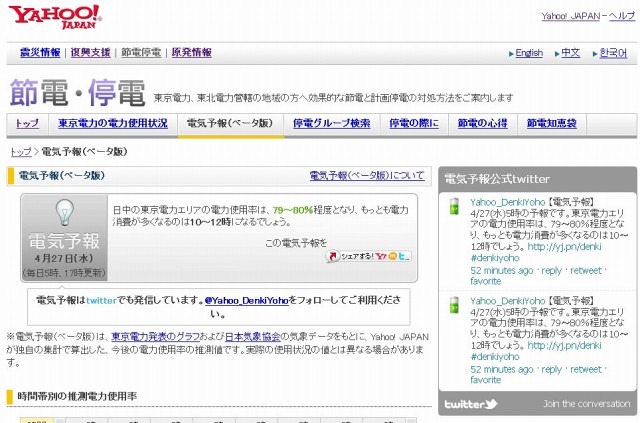Viewport: 640px width, 423px height.
Task: Select the 停電グループ検索 tab
Action: [332, 123]
